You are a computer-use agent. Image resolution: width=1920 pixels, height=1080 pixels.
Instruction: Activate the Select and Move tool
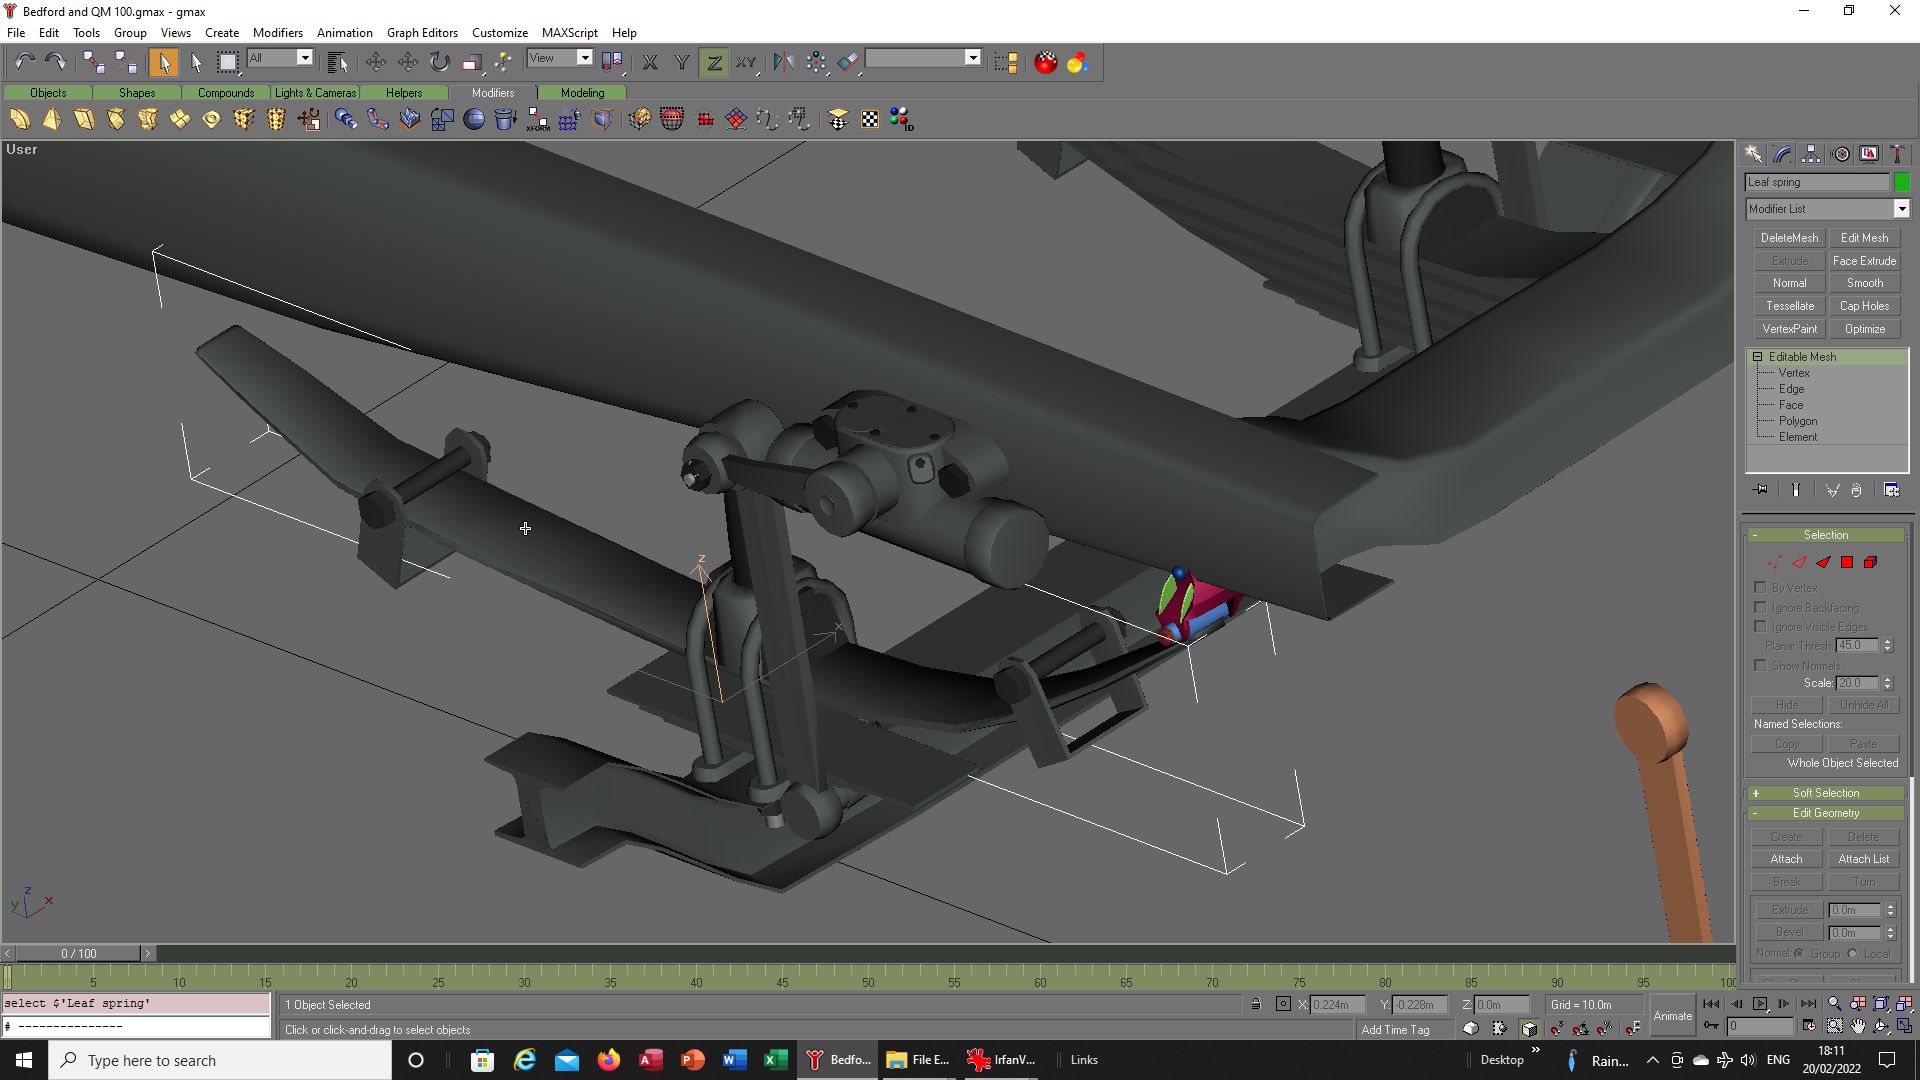click(x=375, y=62)
